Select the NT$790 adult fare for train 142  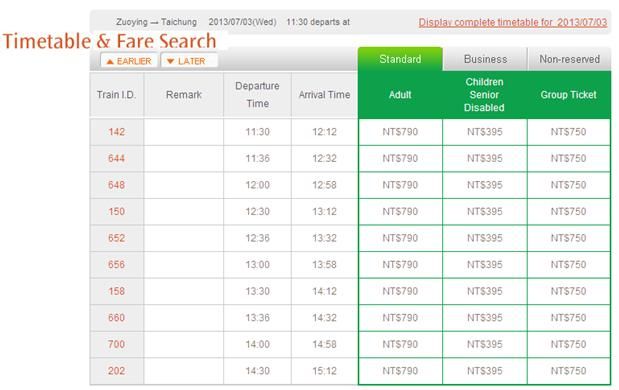pyautogui.click(x=400, y=132)
